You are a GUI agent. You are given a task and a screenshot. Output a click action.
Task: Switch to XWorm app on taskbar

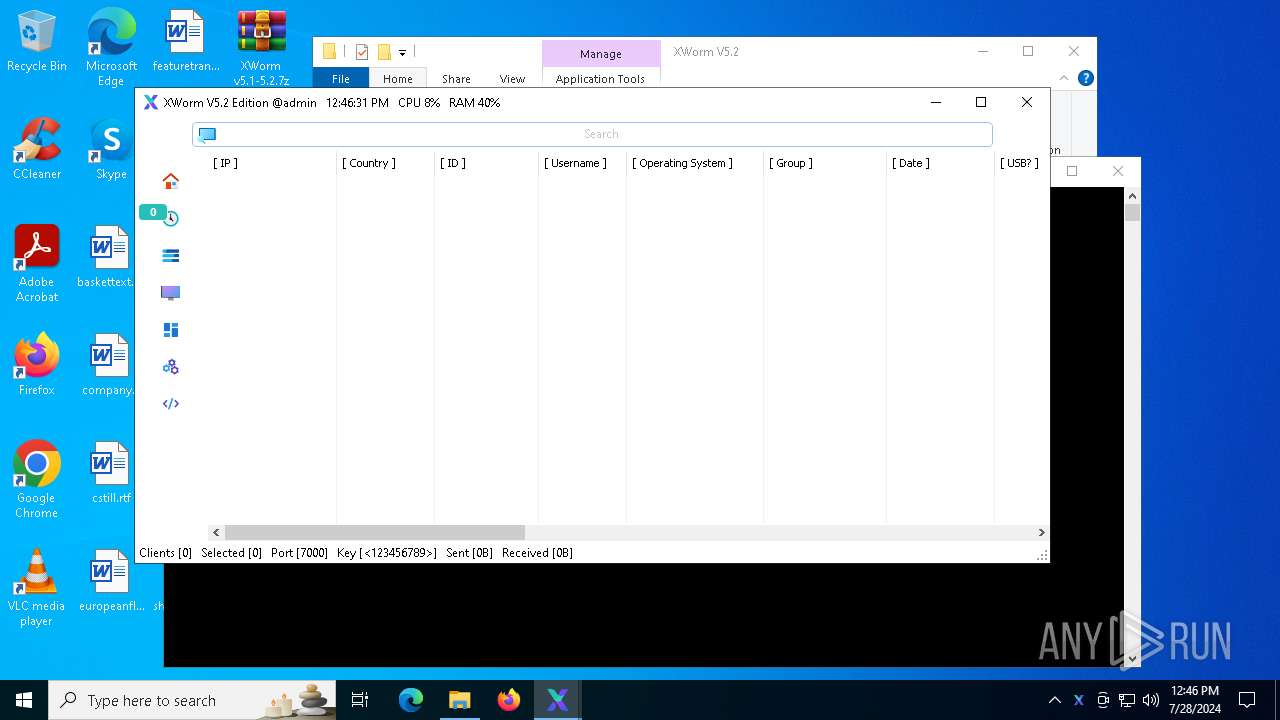point(557,700)
